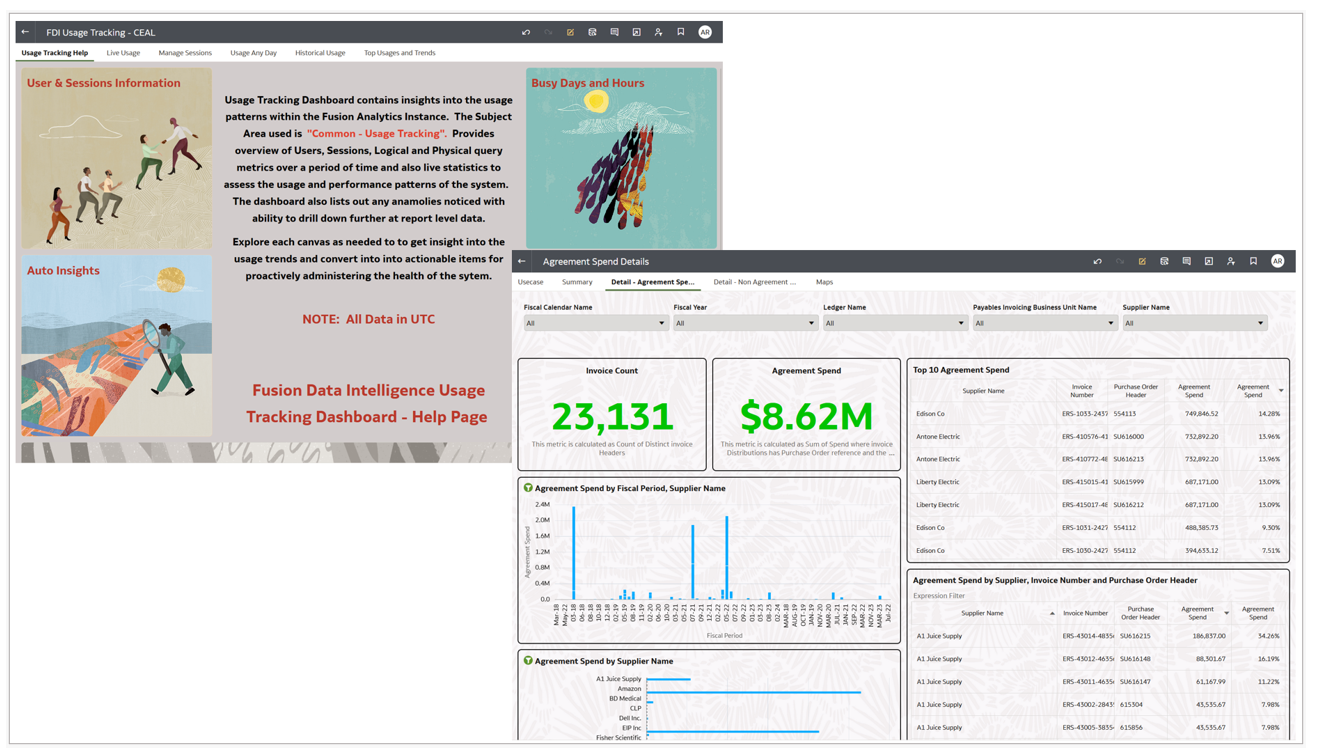This screenshot has width=1319, height=755.
Task: Open user assignment icon in Agreement Spend Details
Action: (1231, 261)
